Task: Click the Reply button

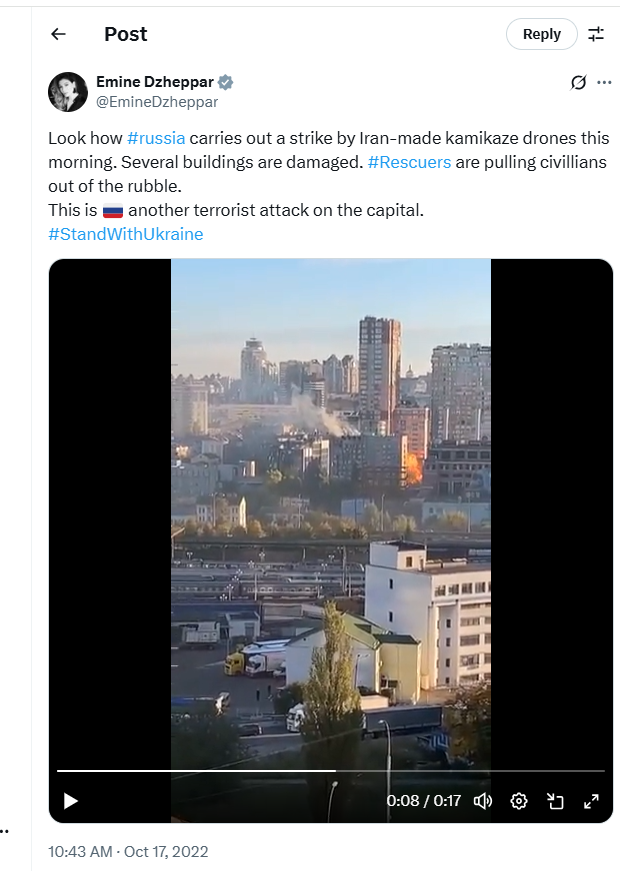Action: tap(541, 34)
